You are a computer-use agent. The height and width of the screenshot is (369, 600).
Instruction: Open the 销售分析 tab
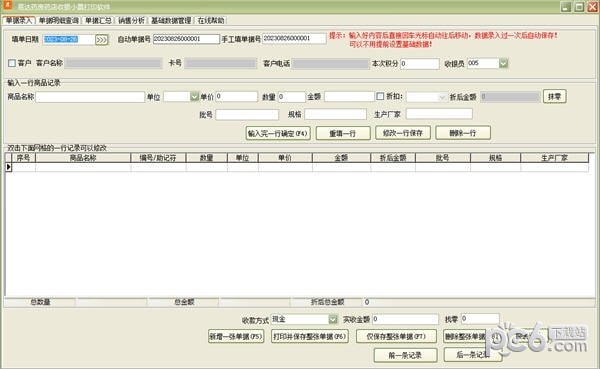pos(131,20)
